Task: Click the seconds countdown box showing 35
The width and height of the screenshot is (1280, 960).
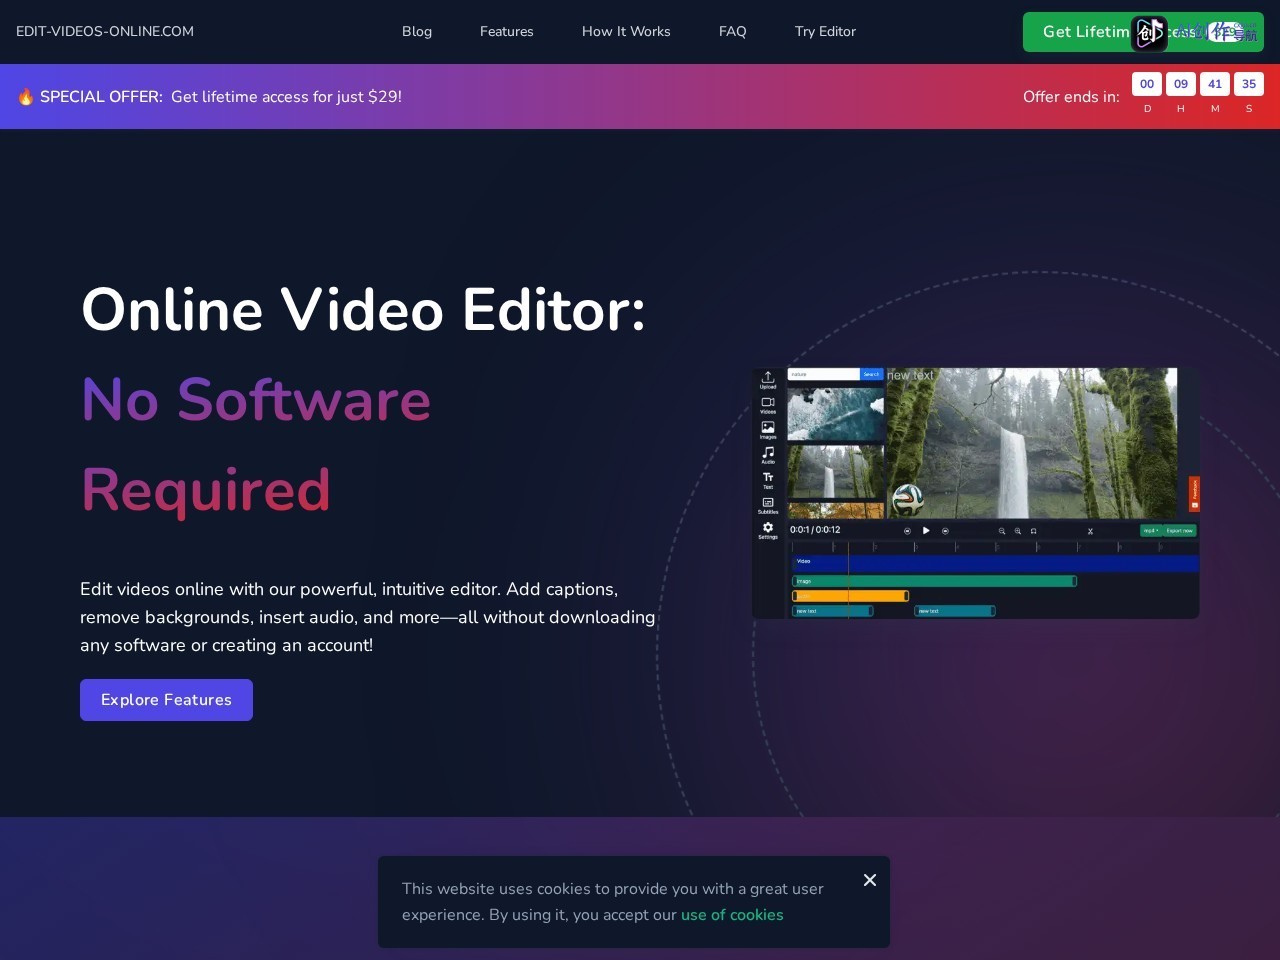Action: coord(1249,84)
